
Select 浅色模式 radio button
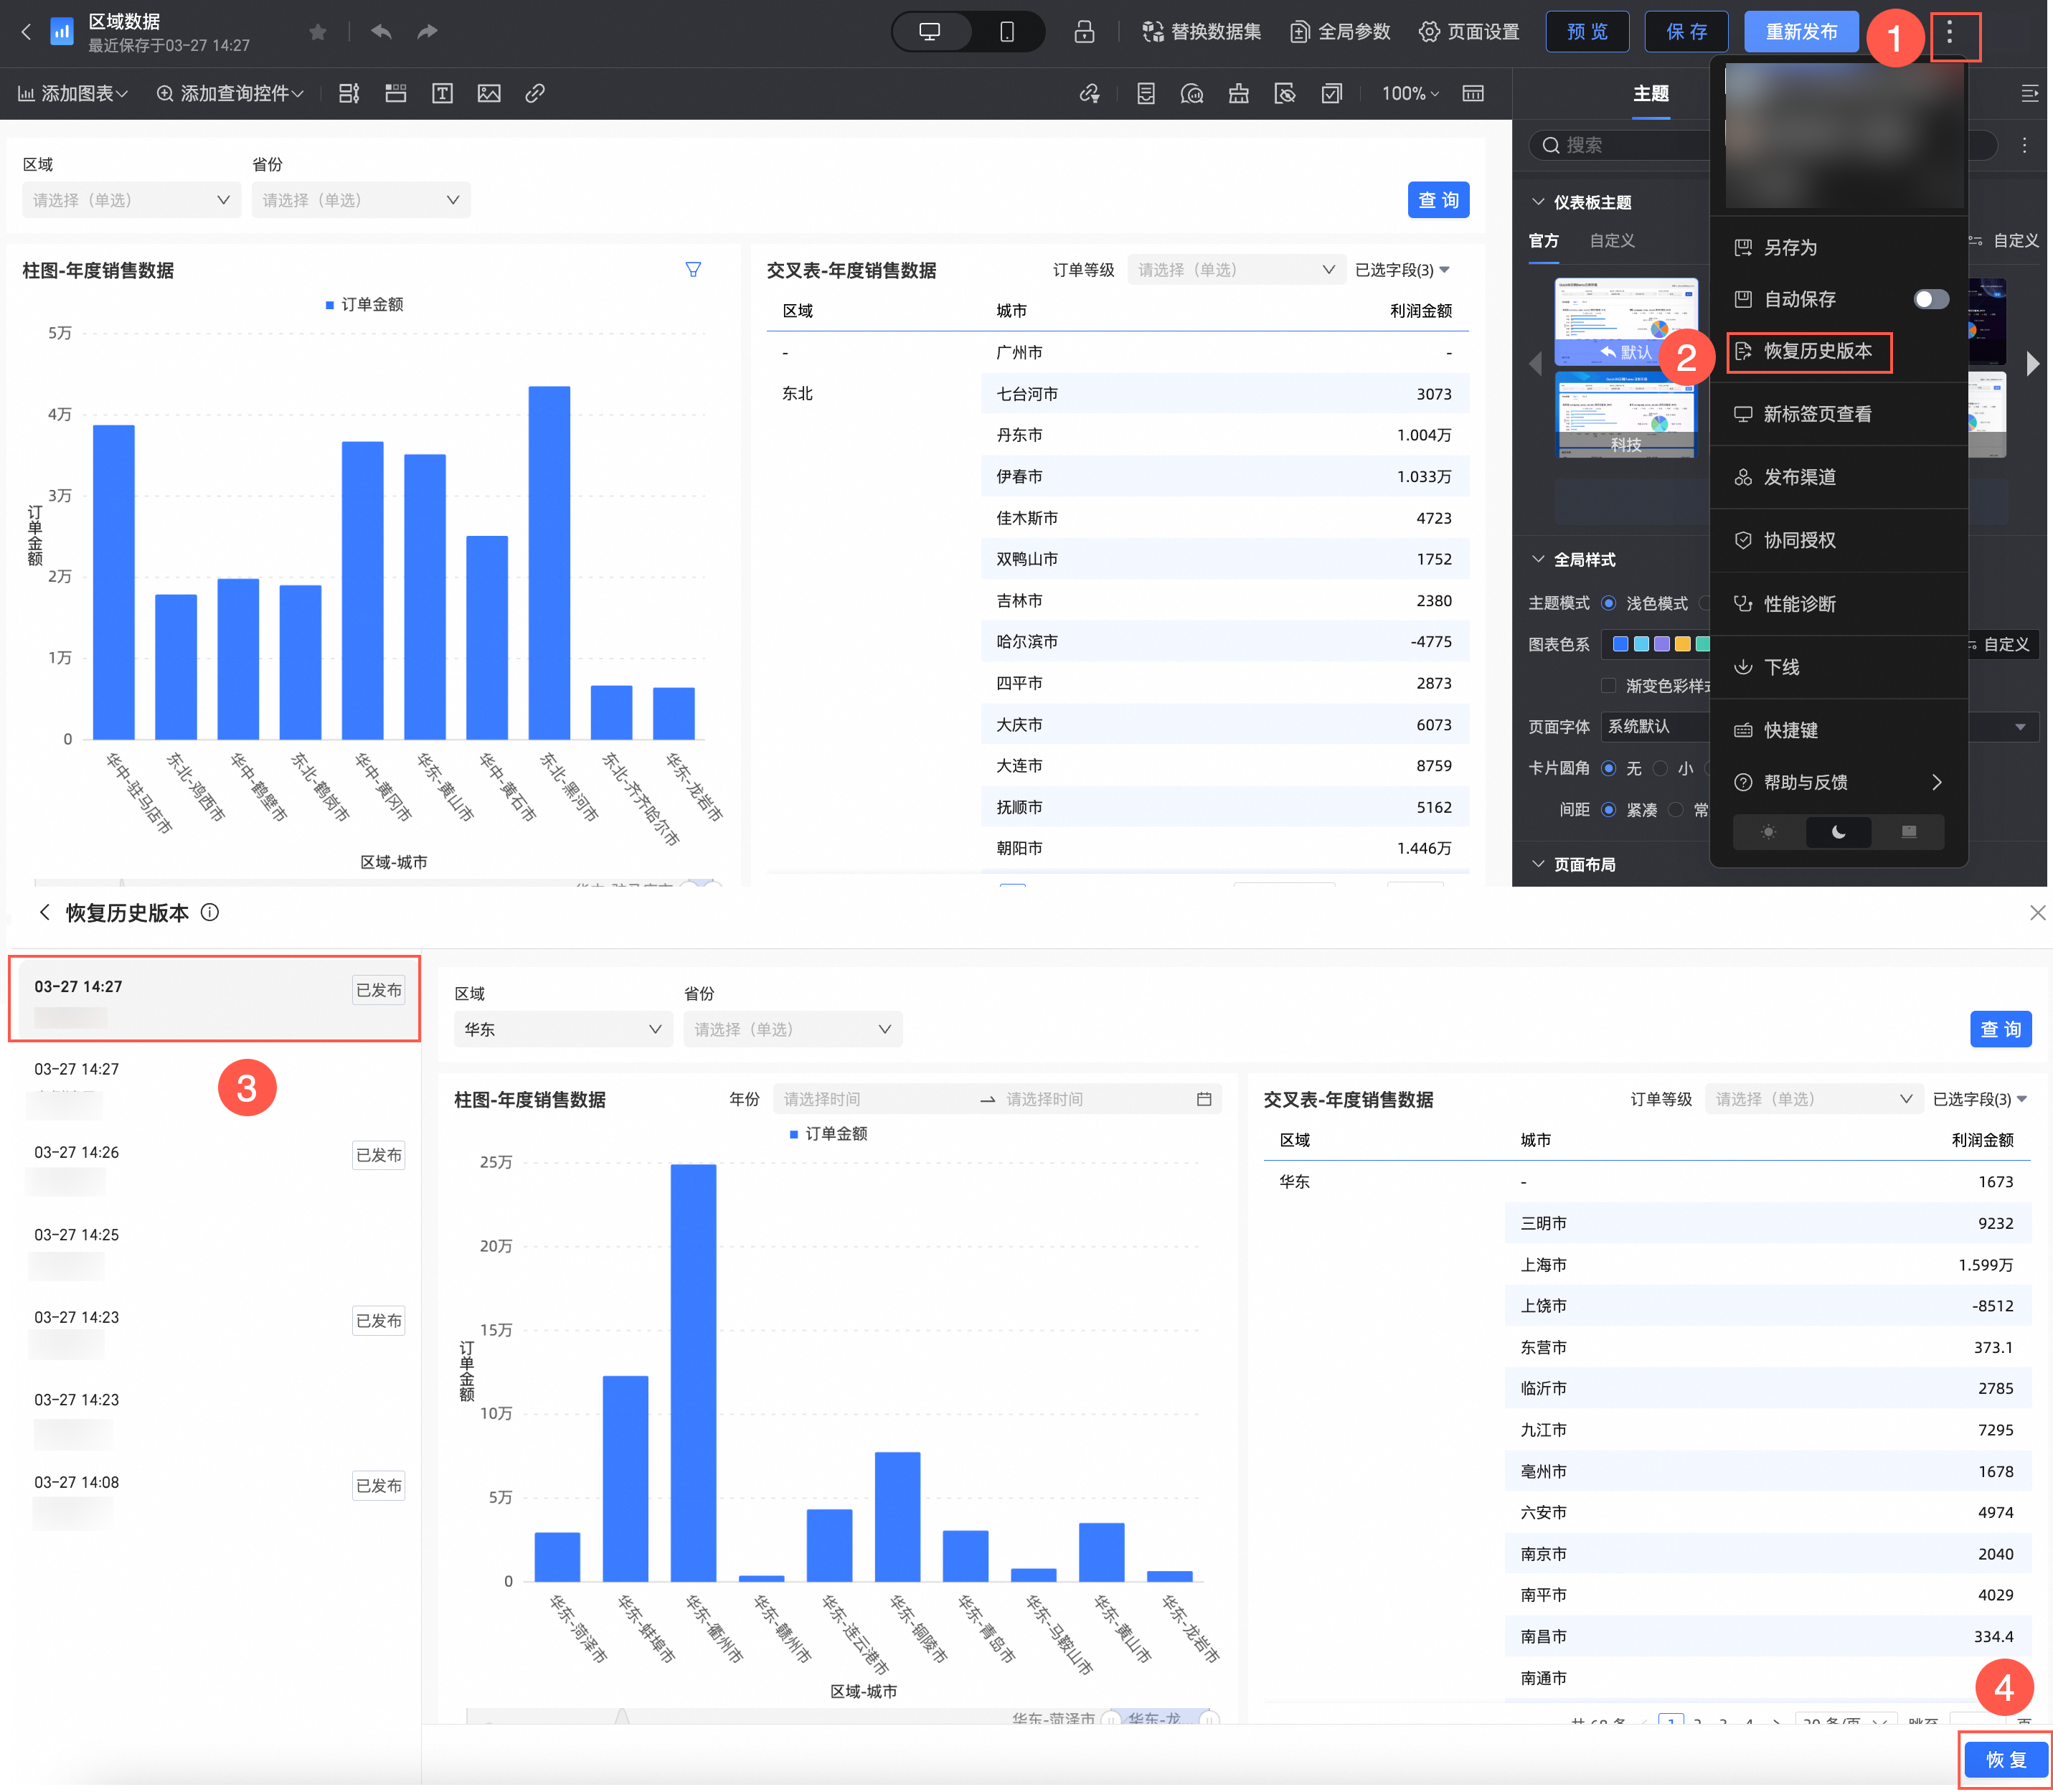click(1608, 603)
